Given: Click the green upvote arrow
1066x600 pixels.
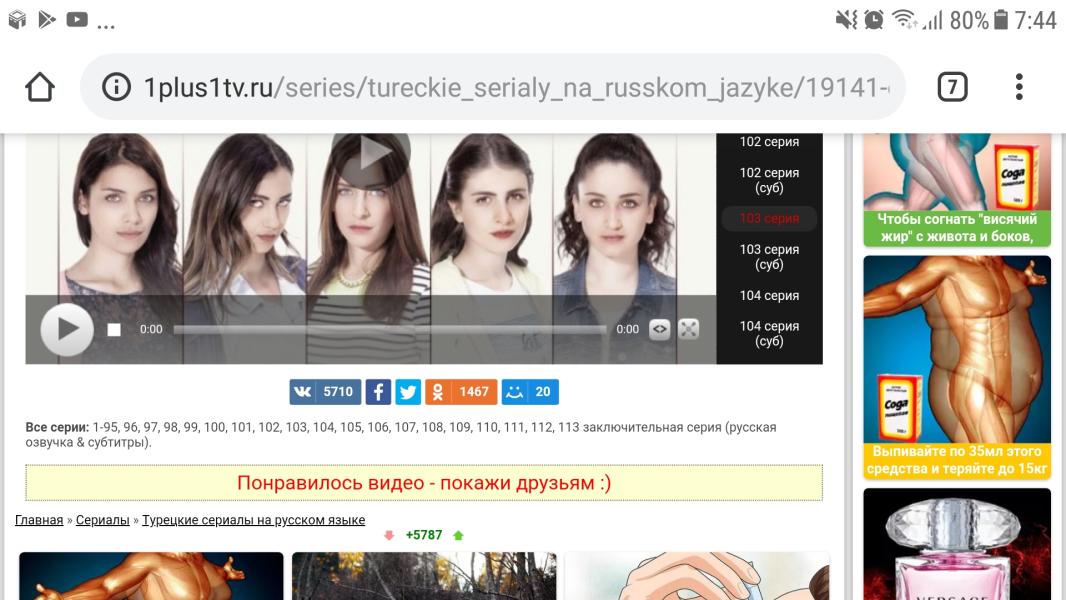Looking at the screenshot, I should 458,535.
